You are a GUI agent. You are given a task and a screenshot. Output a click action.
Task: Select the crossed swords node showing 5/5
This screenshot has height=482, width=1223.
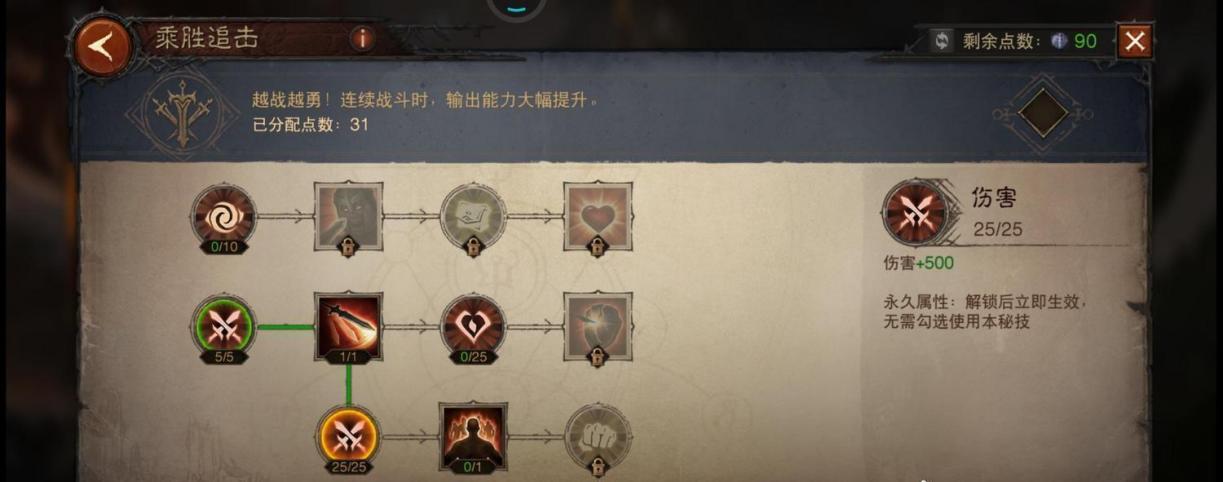pyautogui.click(x=224, y=327)
